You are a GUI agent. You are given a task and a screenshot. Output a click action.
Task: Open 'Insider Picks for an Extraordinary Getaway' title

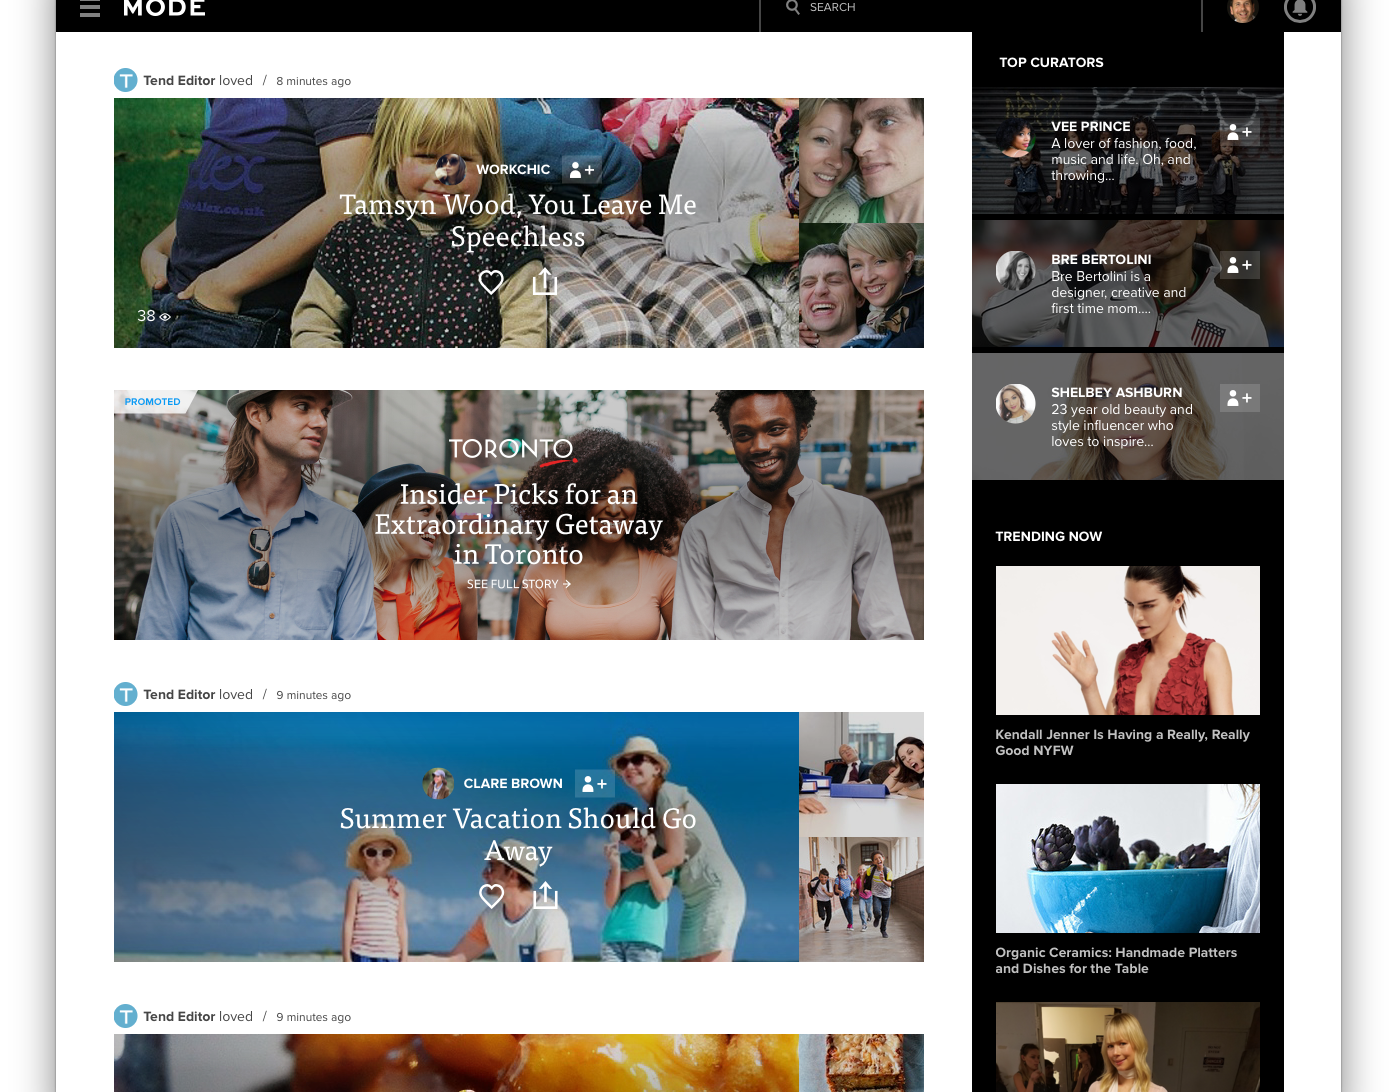point(518,524)
